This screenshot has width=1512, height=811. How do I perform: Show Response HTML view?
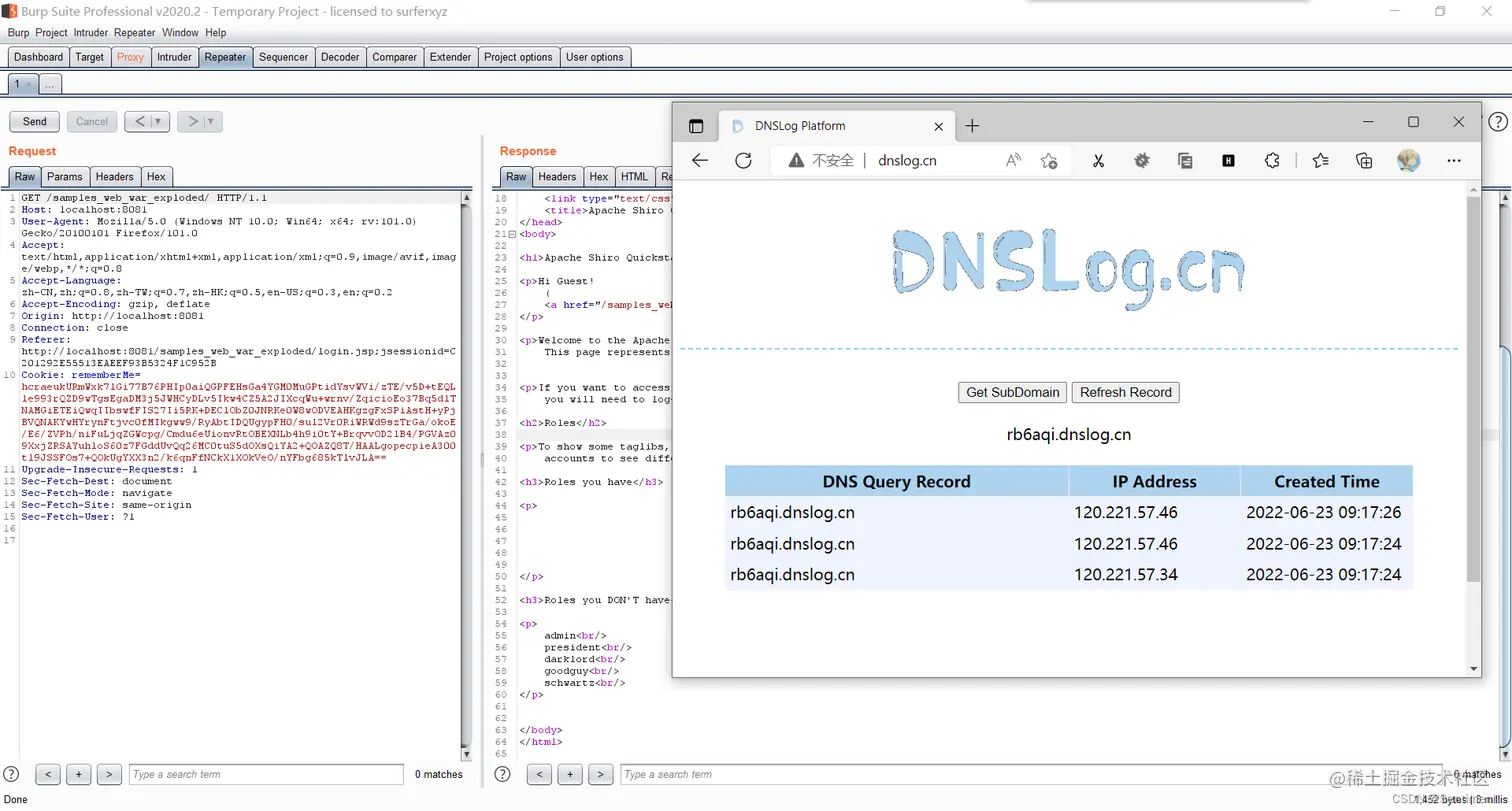(633, 176)
